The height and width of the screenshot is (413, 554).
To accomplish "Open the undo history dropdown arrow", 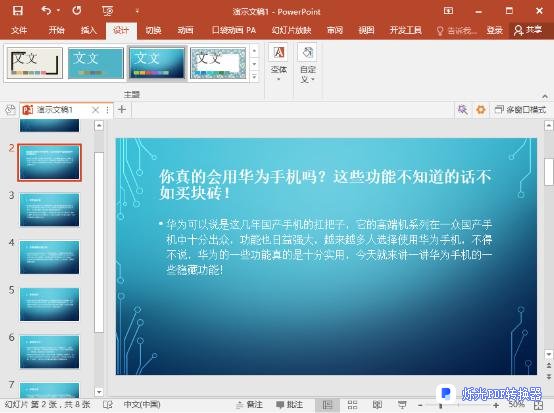I will pos(58,11).
